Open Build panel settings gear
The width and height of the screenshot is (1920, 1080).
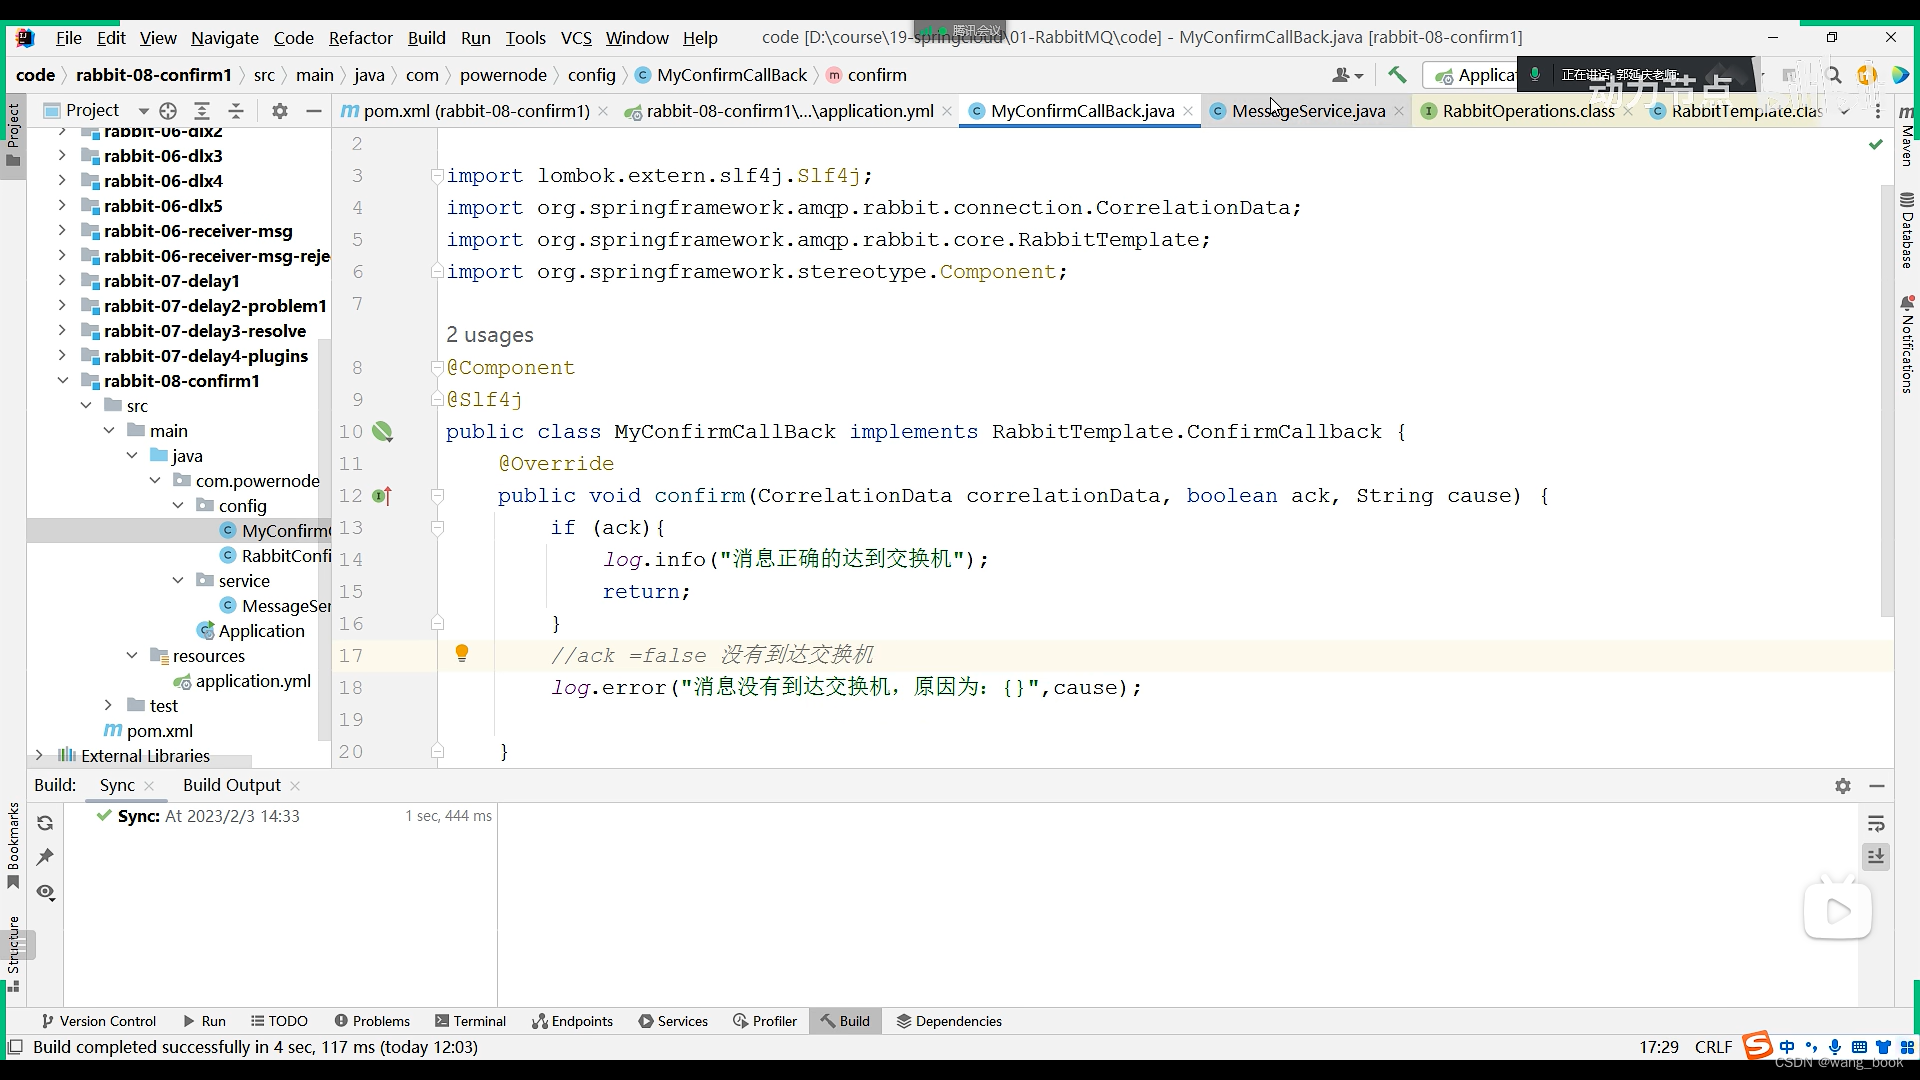pos(1843,786)
